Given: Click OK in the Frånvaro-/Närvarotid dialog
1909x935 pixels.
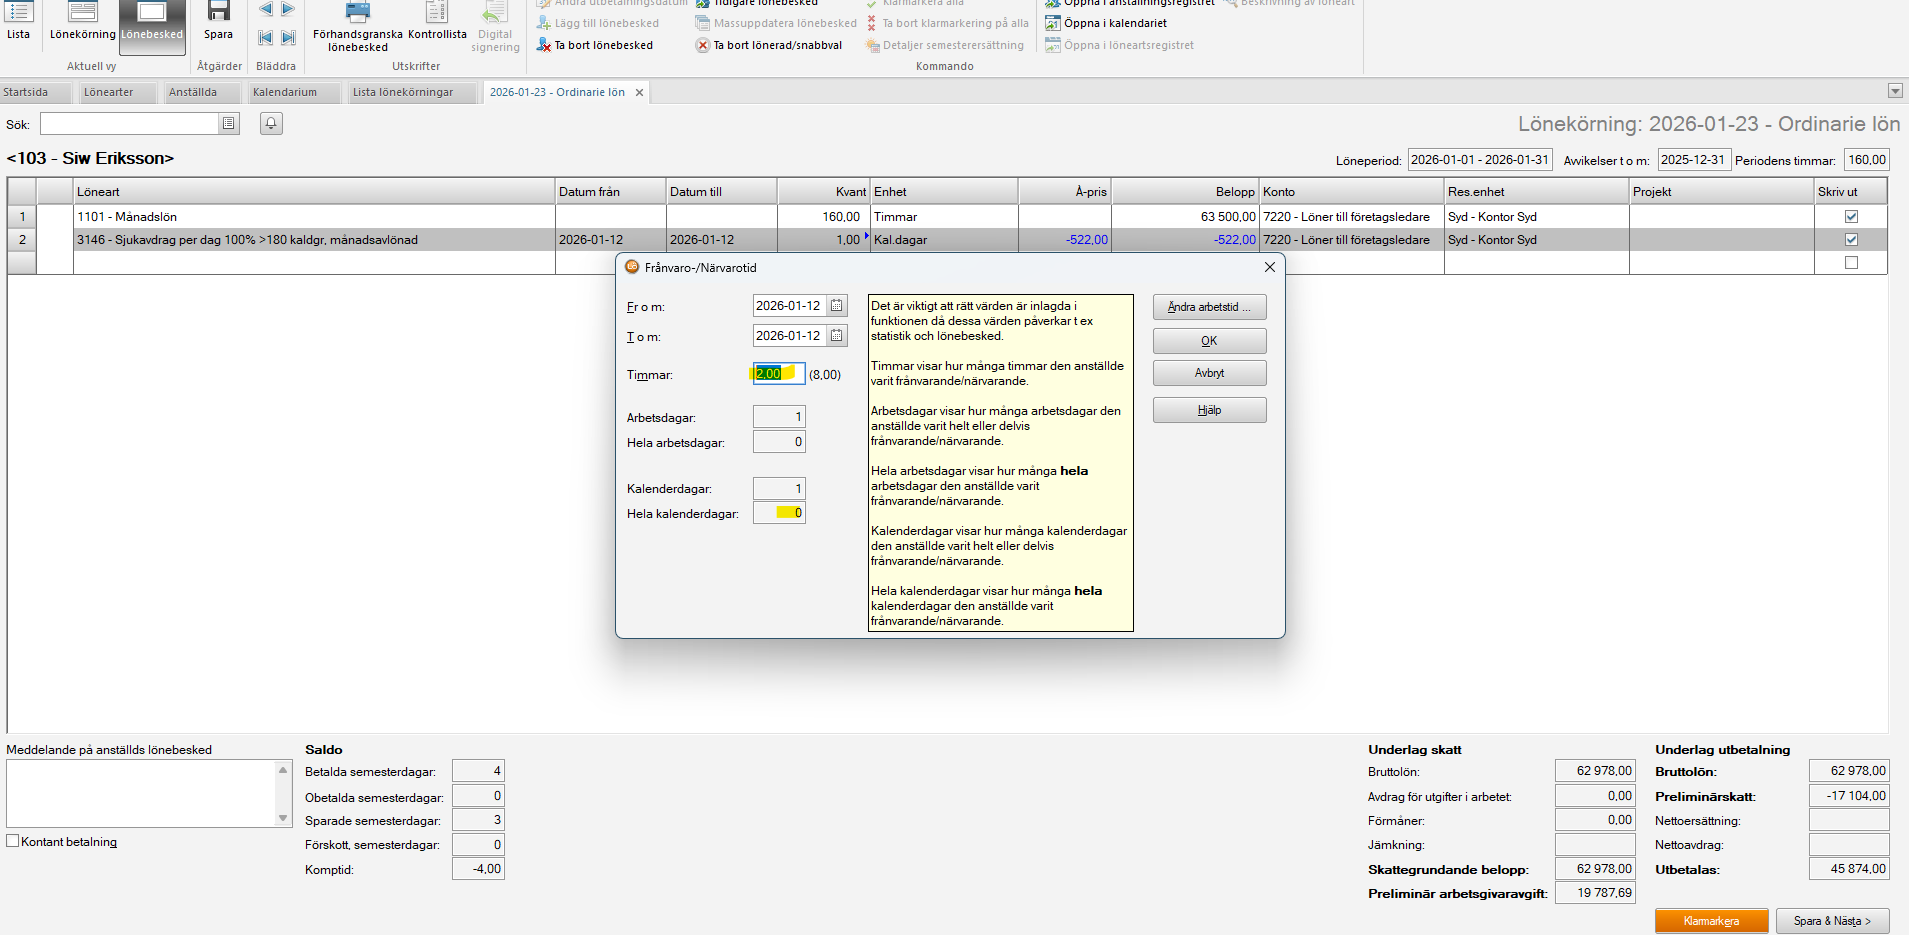Looking at the screenshot, I should 1209,341.
